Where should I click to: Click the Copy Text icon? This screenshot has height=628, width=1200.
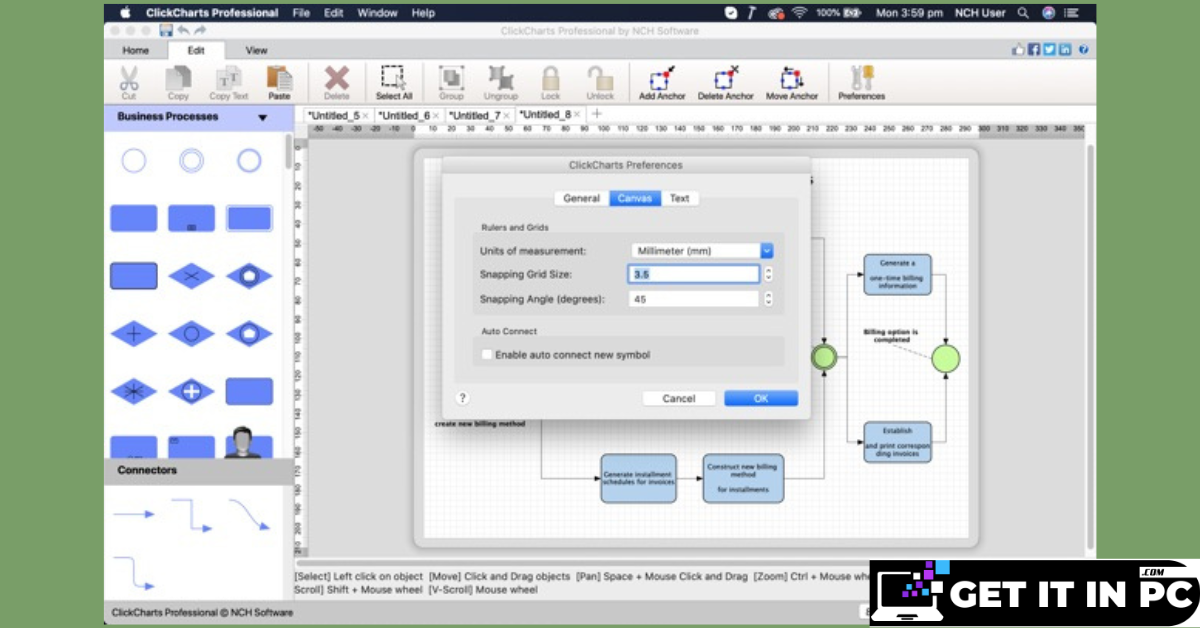[x=229, y=79]
